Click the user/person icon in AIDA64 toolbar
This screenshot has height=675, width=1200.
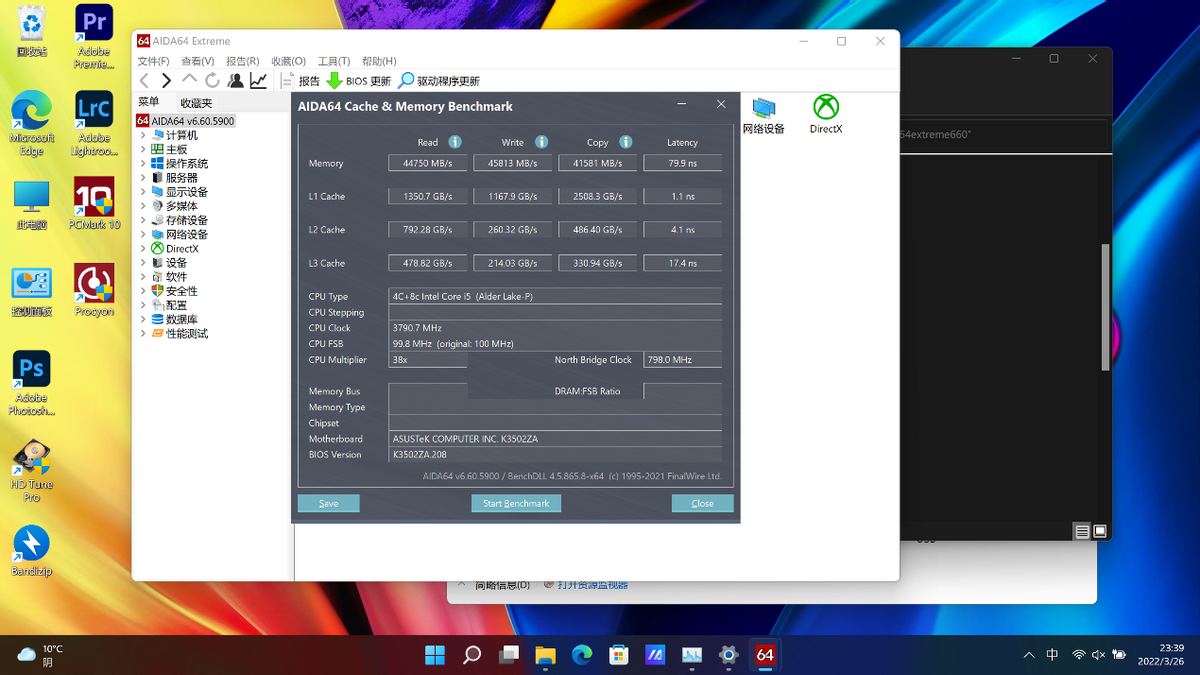click(235, 81)
